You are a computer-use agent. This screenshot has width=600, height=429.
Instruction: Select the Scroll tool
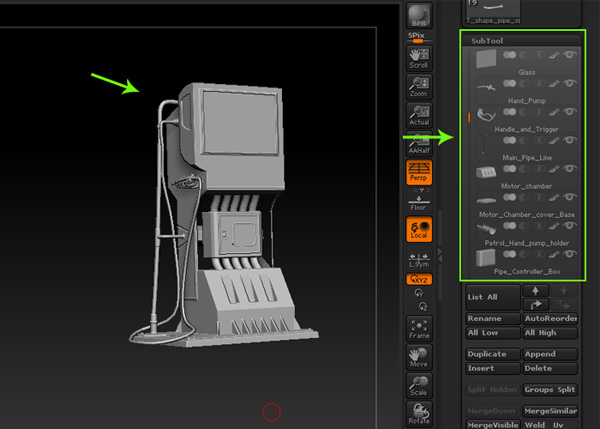pos(418,57)
